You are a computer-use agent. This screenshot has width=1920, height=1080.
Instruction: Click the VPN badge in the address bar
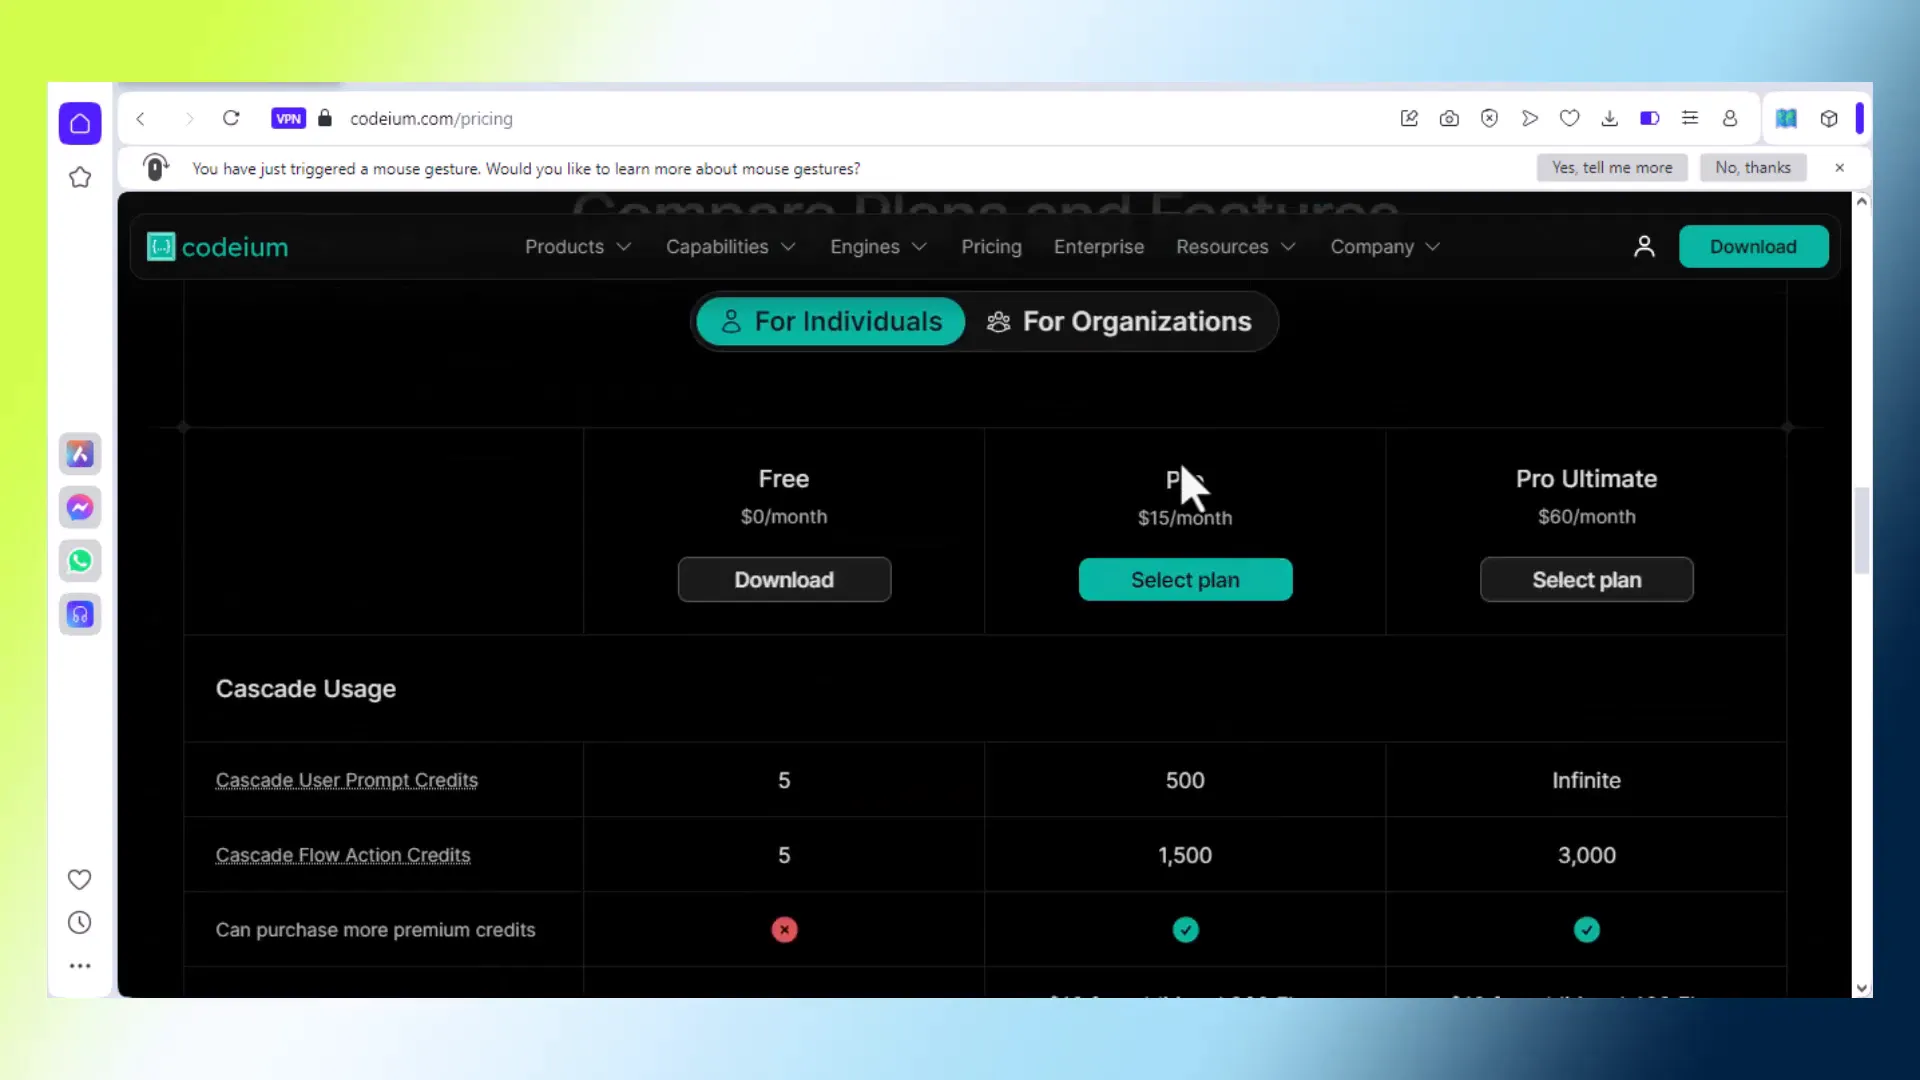pos(289,118)
